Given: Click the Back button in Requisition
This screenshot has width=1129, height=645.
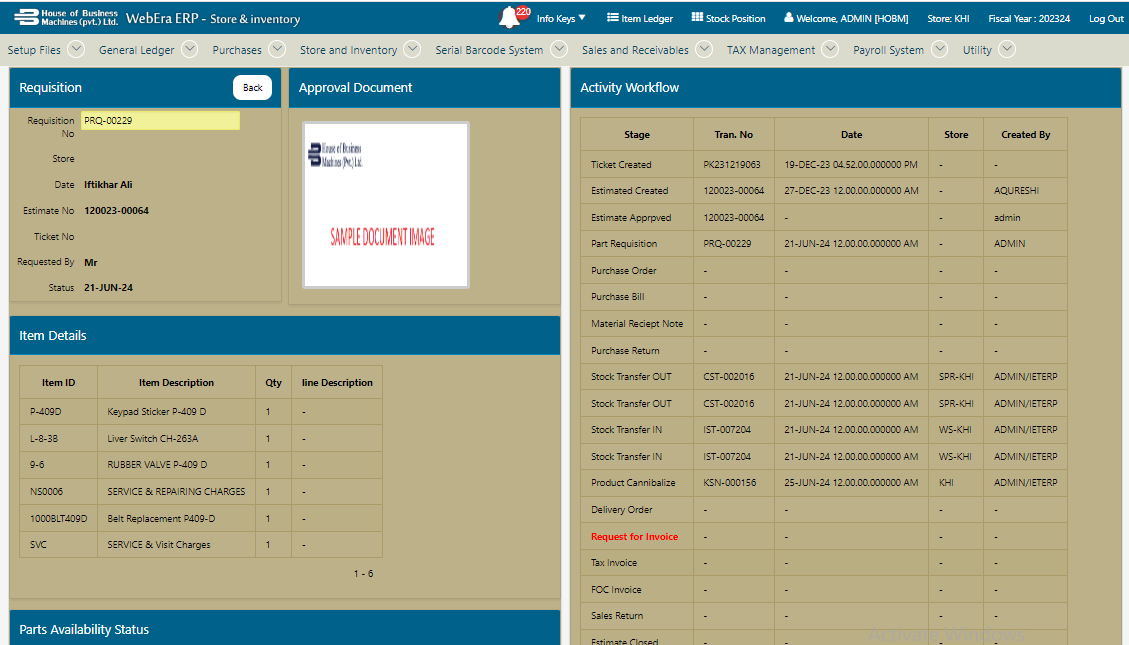Looking at the screenshot, I should 253,87.
